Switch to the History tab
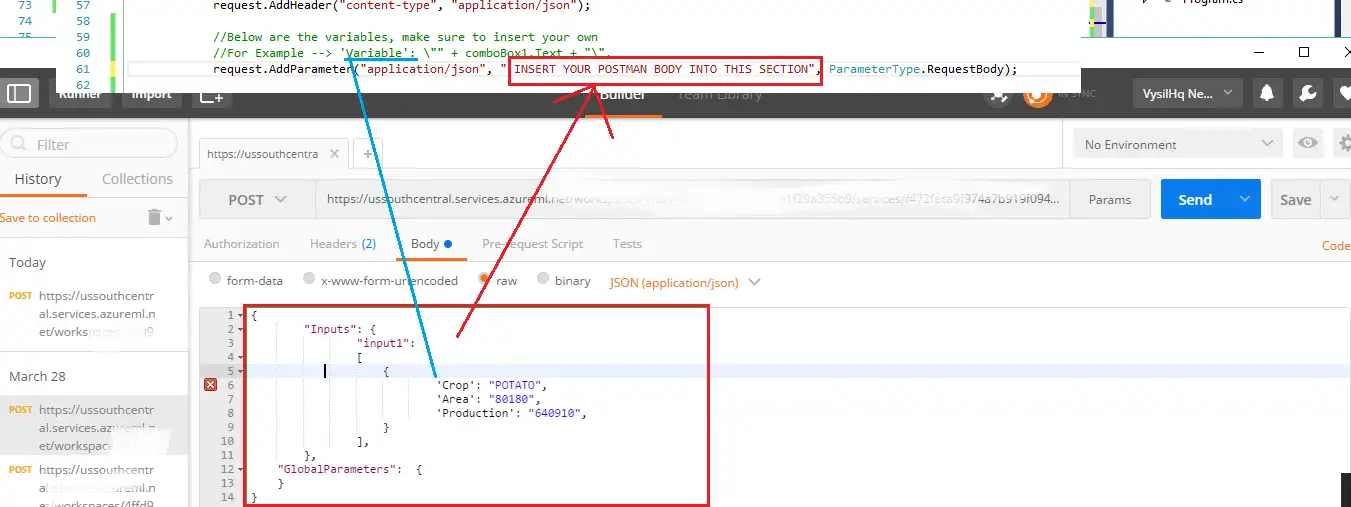Image resolution: width=1351 pixels, height=507 pixels. point(38,179)
